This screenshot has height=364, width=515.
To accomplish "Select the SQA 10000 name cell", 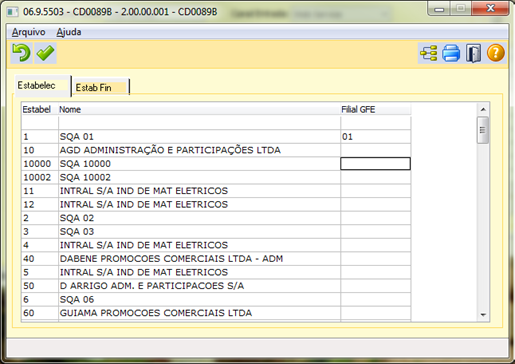I will [x=199, y=164].
